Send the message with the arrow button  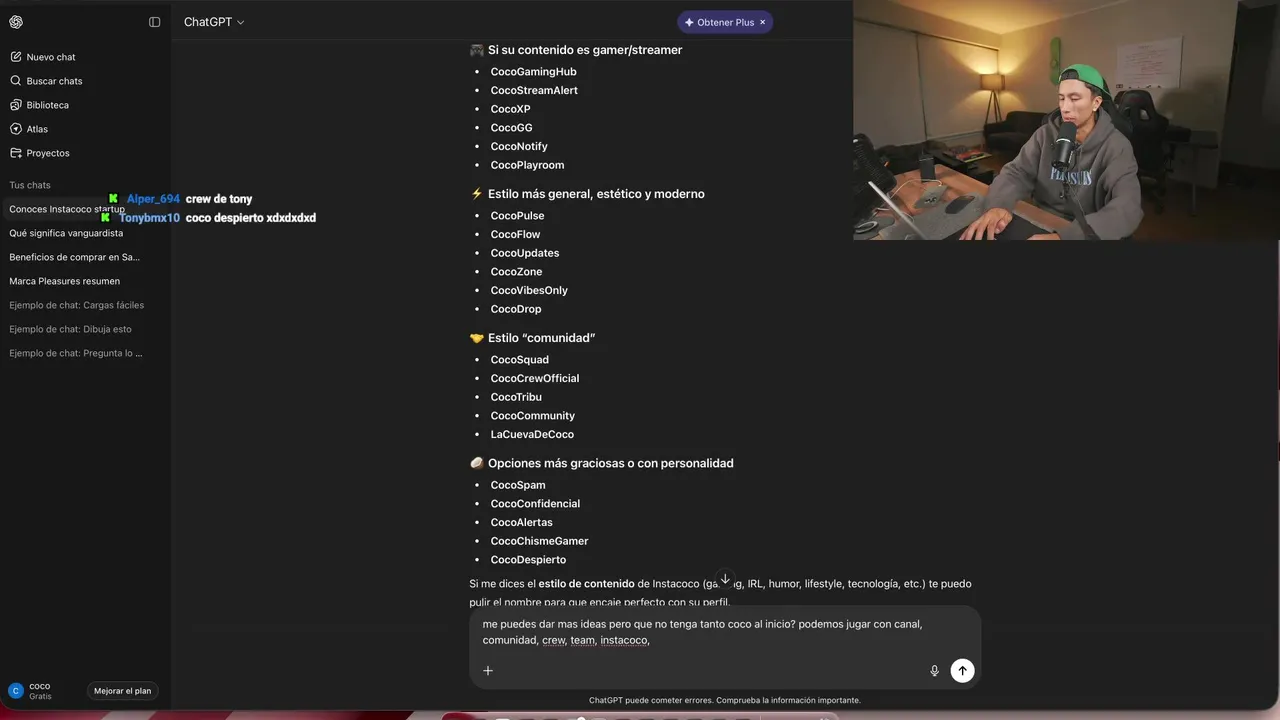(962, 671)
